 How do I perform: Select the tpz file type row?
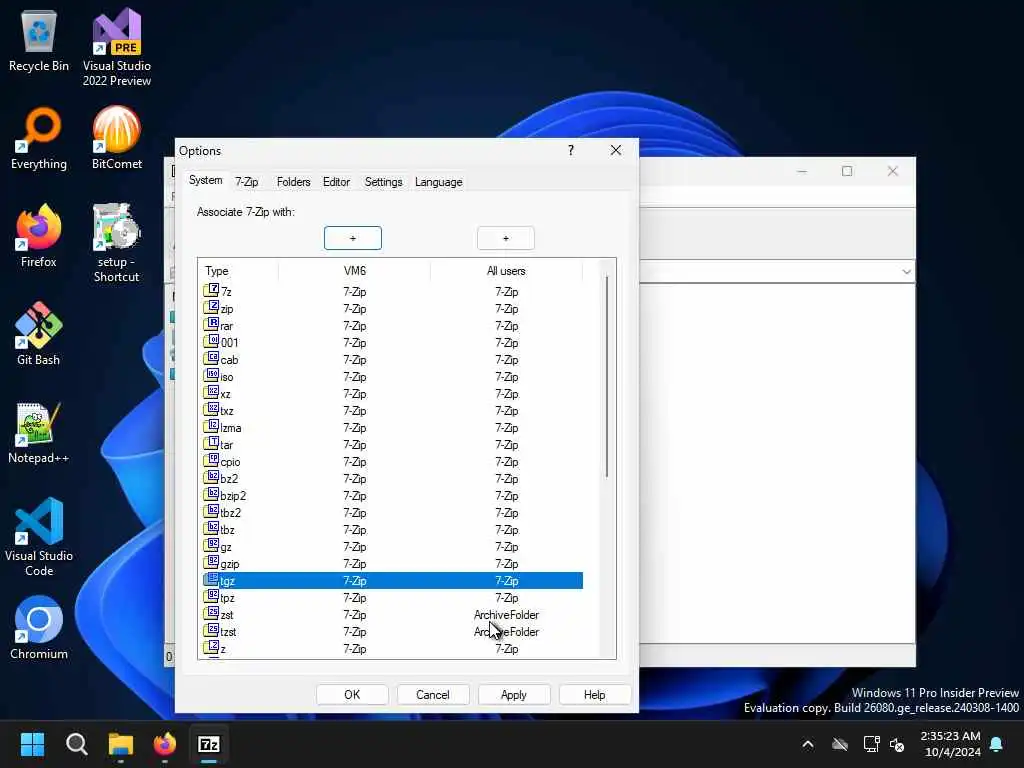[392, 597]
